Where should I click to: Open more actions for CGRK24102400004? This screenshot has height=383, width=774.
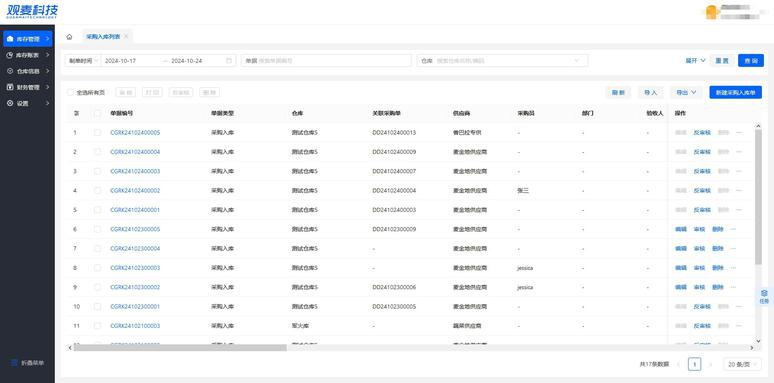pos(738,152)
